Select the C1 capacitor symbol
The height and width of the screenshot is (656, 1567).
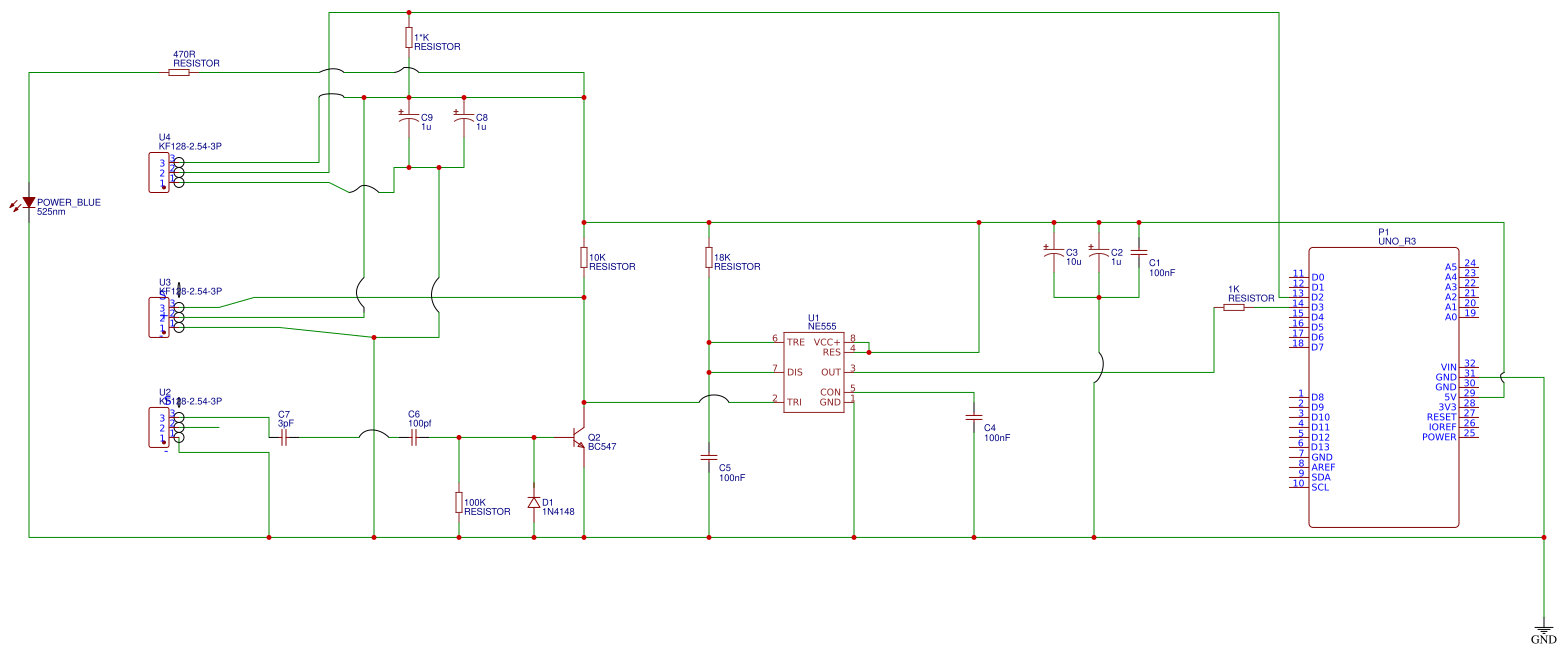click(x=1139, y=253)
